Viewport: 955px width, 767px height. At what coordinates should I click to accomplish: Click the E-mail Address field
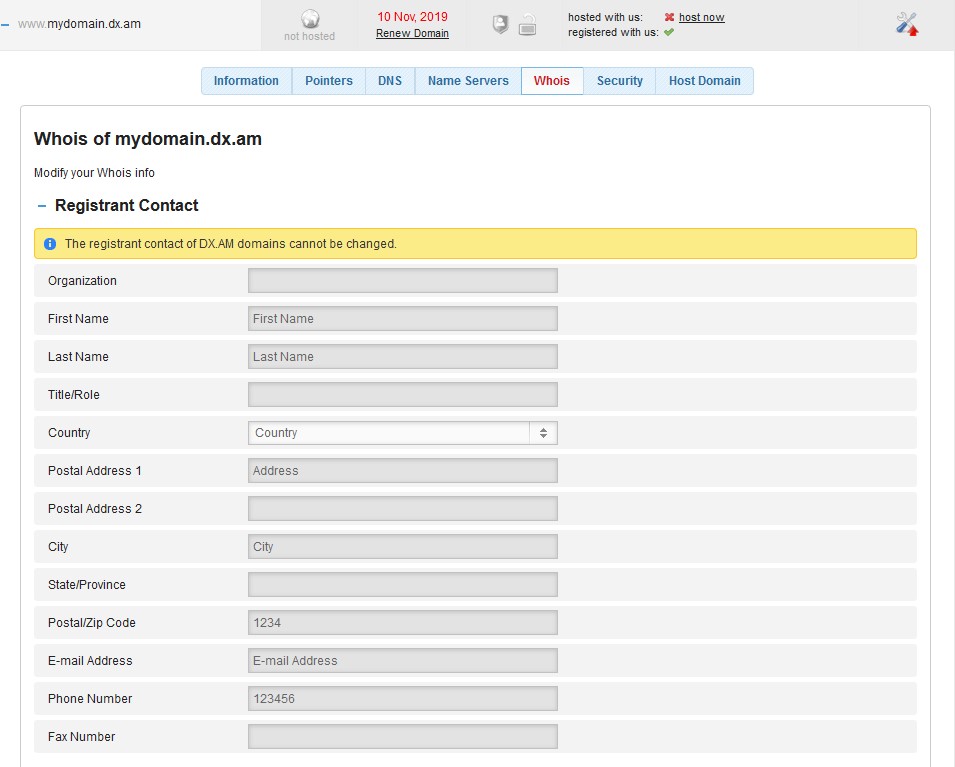(x=402, y=660)
